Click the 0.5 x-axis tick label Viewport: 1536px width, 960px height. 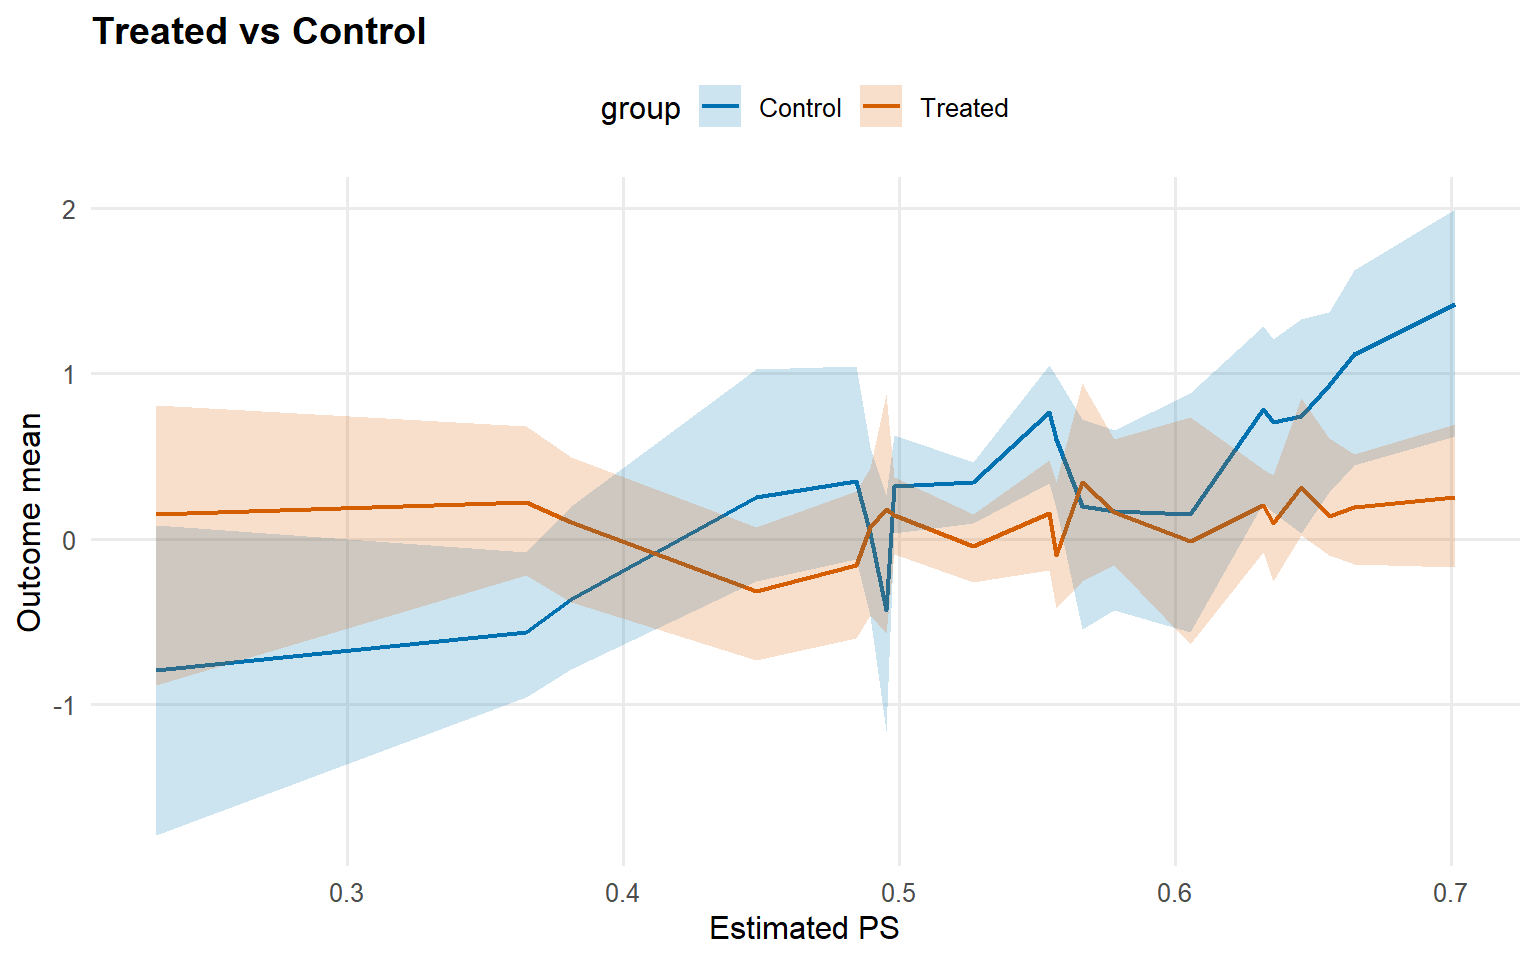click(899, 893)
